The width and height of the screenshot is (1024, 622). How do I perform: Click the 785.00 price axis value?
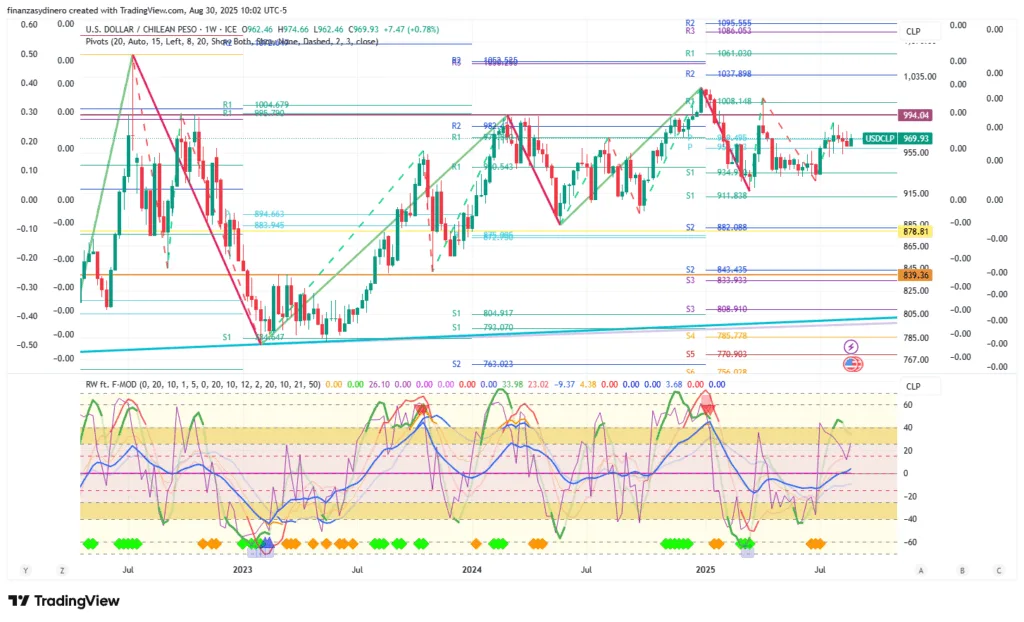pyautogui.click(x=916, y=338)
